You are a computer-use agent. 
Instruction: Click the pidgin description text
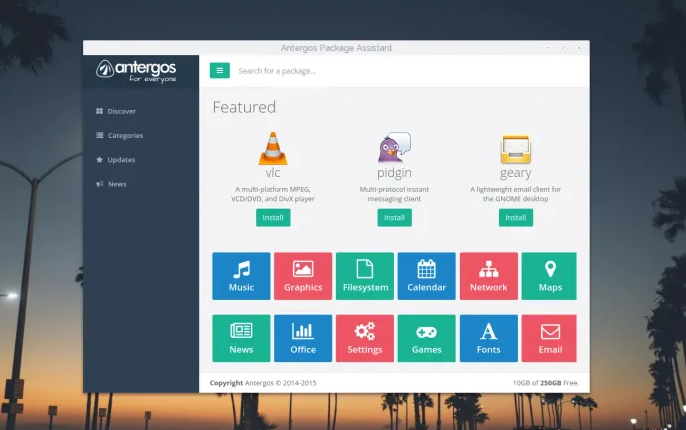[x=394, y=194]
